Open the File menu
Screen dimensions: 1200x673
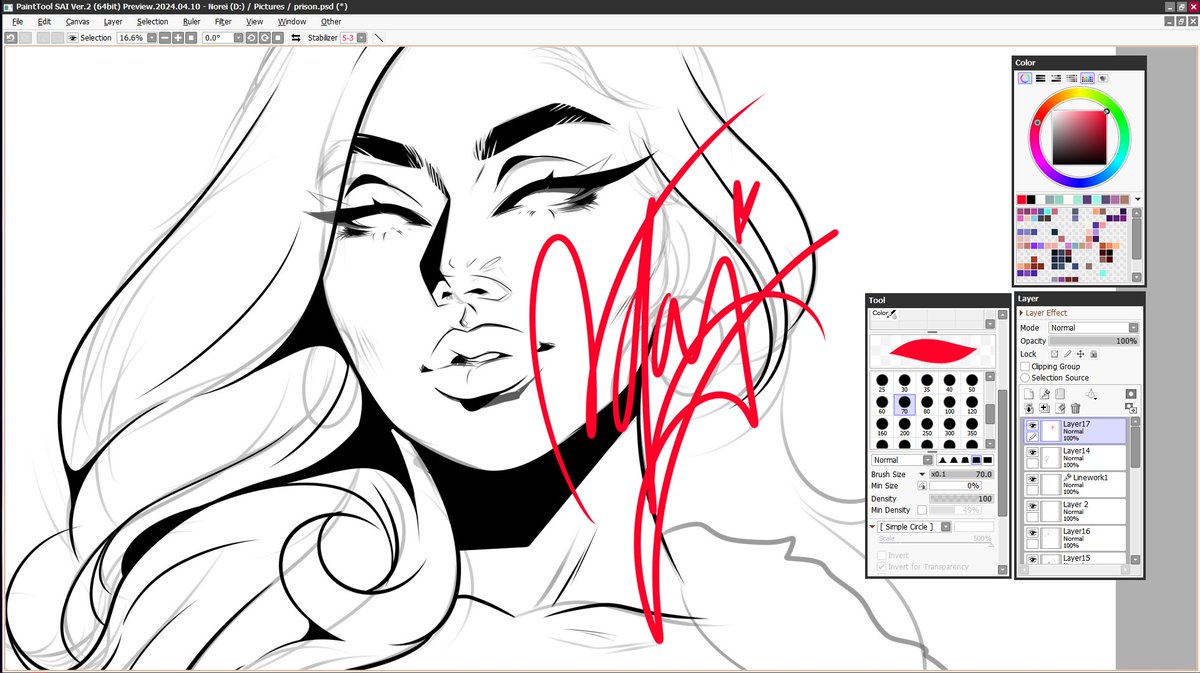(x=17, y=21)
